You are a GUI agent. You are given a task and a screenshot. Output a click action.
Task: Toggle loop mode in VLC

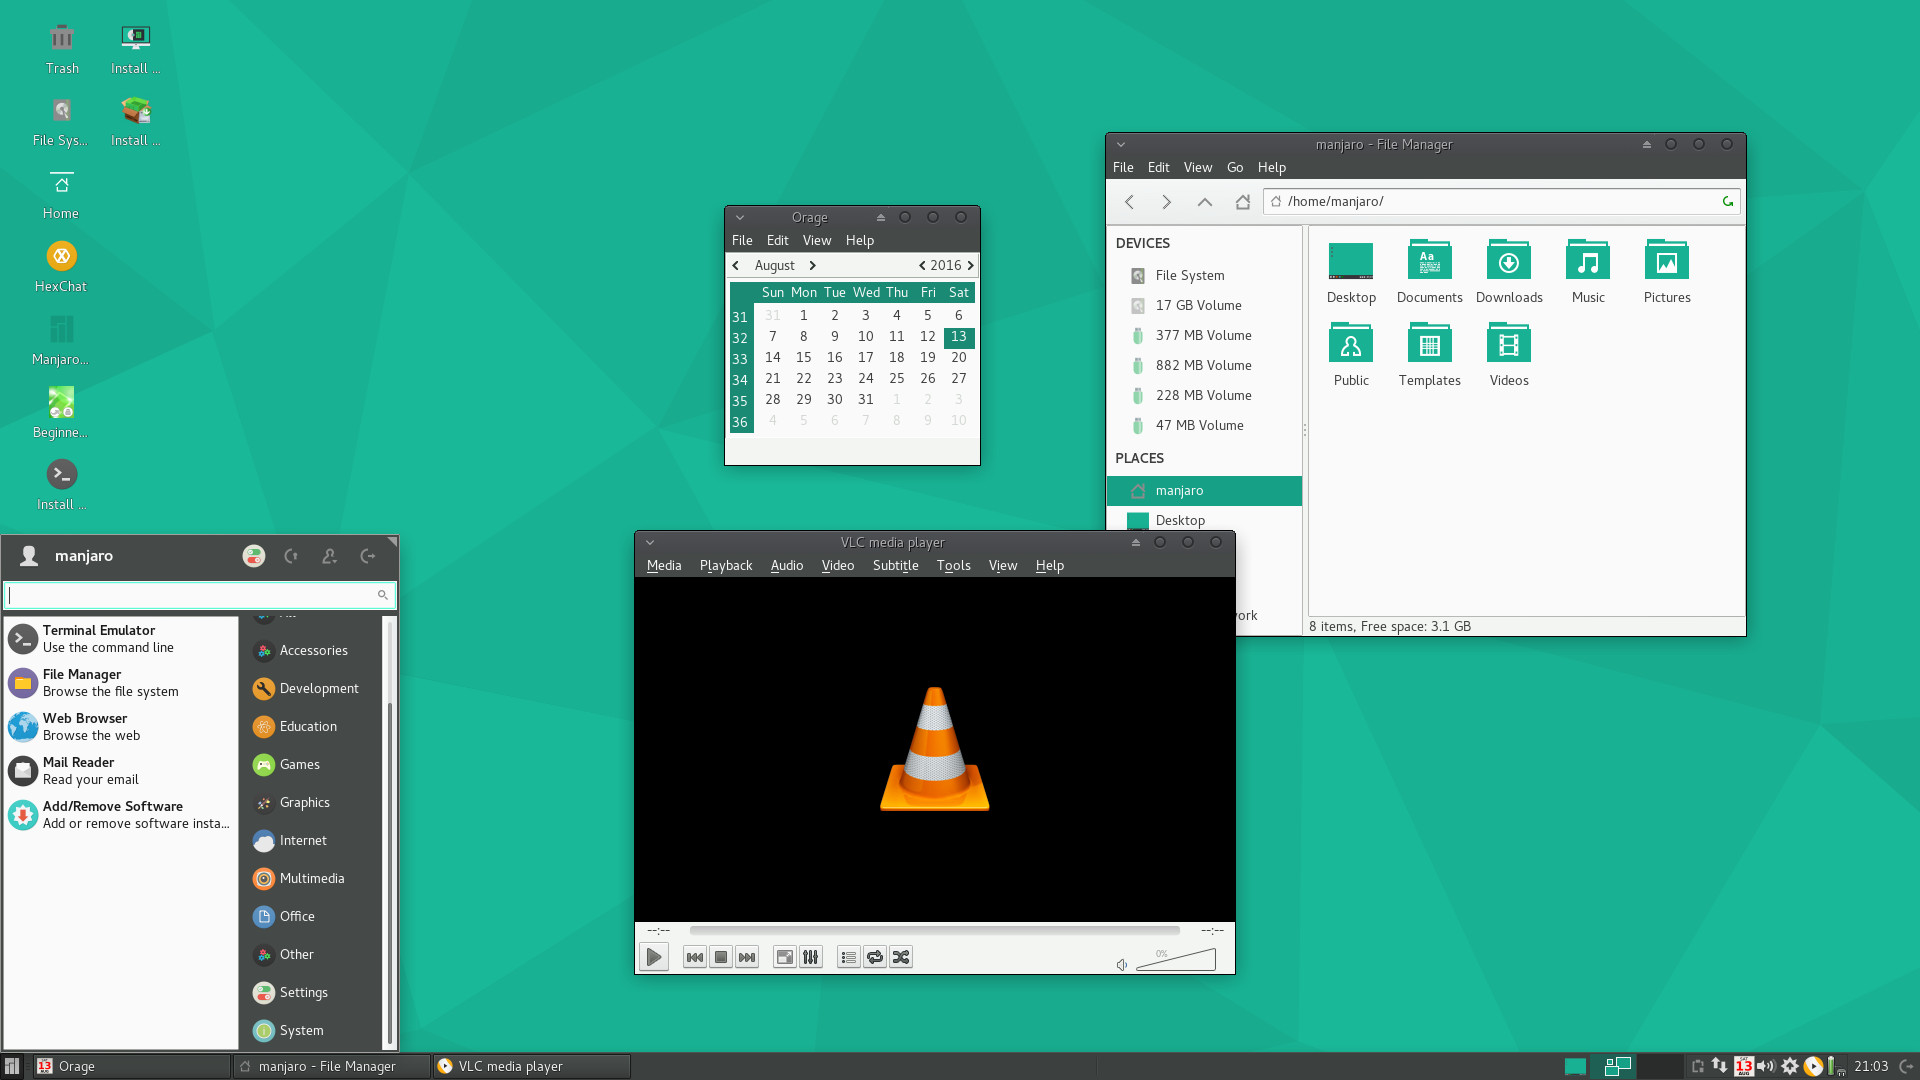pyautogui.click(x=875, y=957)
